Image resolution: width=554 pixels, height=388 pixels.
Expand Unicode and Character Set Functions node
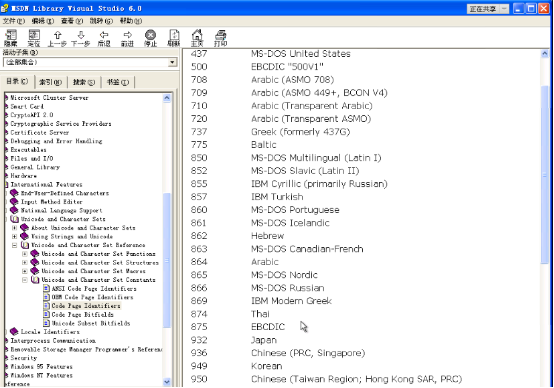(x=24, y=254)
